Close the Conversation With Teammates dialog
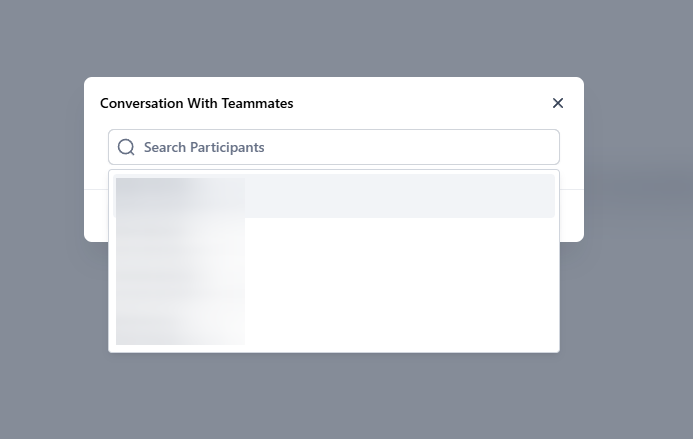The width and height of the screenshot is (693, 439). [x=558, y=103]
